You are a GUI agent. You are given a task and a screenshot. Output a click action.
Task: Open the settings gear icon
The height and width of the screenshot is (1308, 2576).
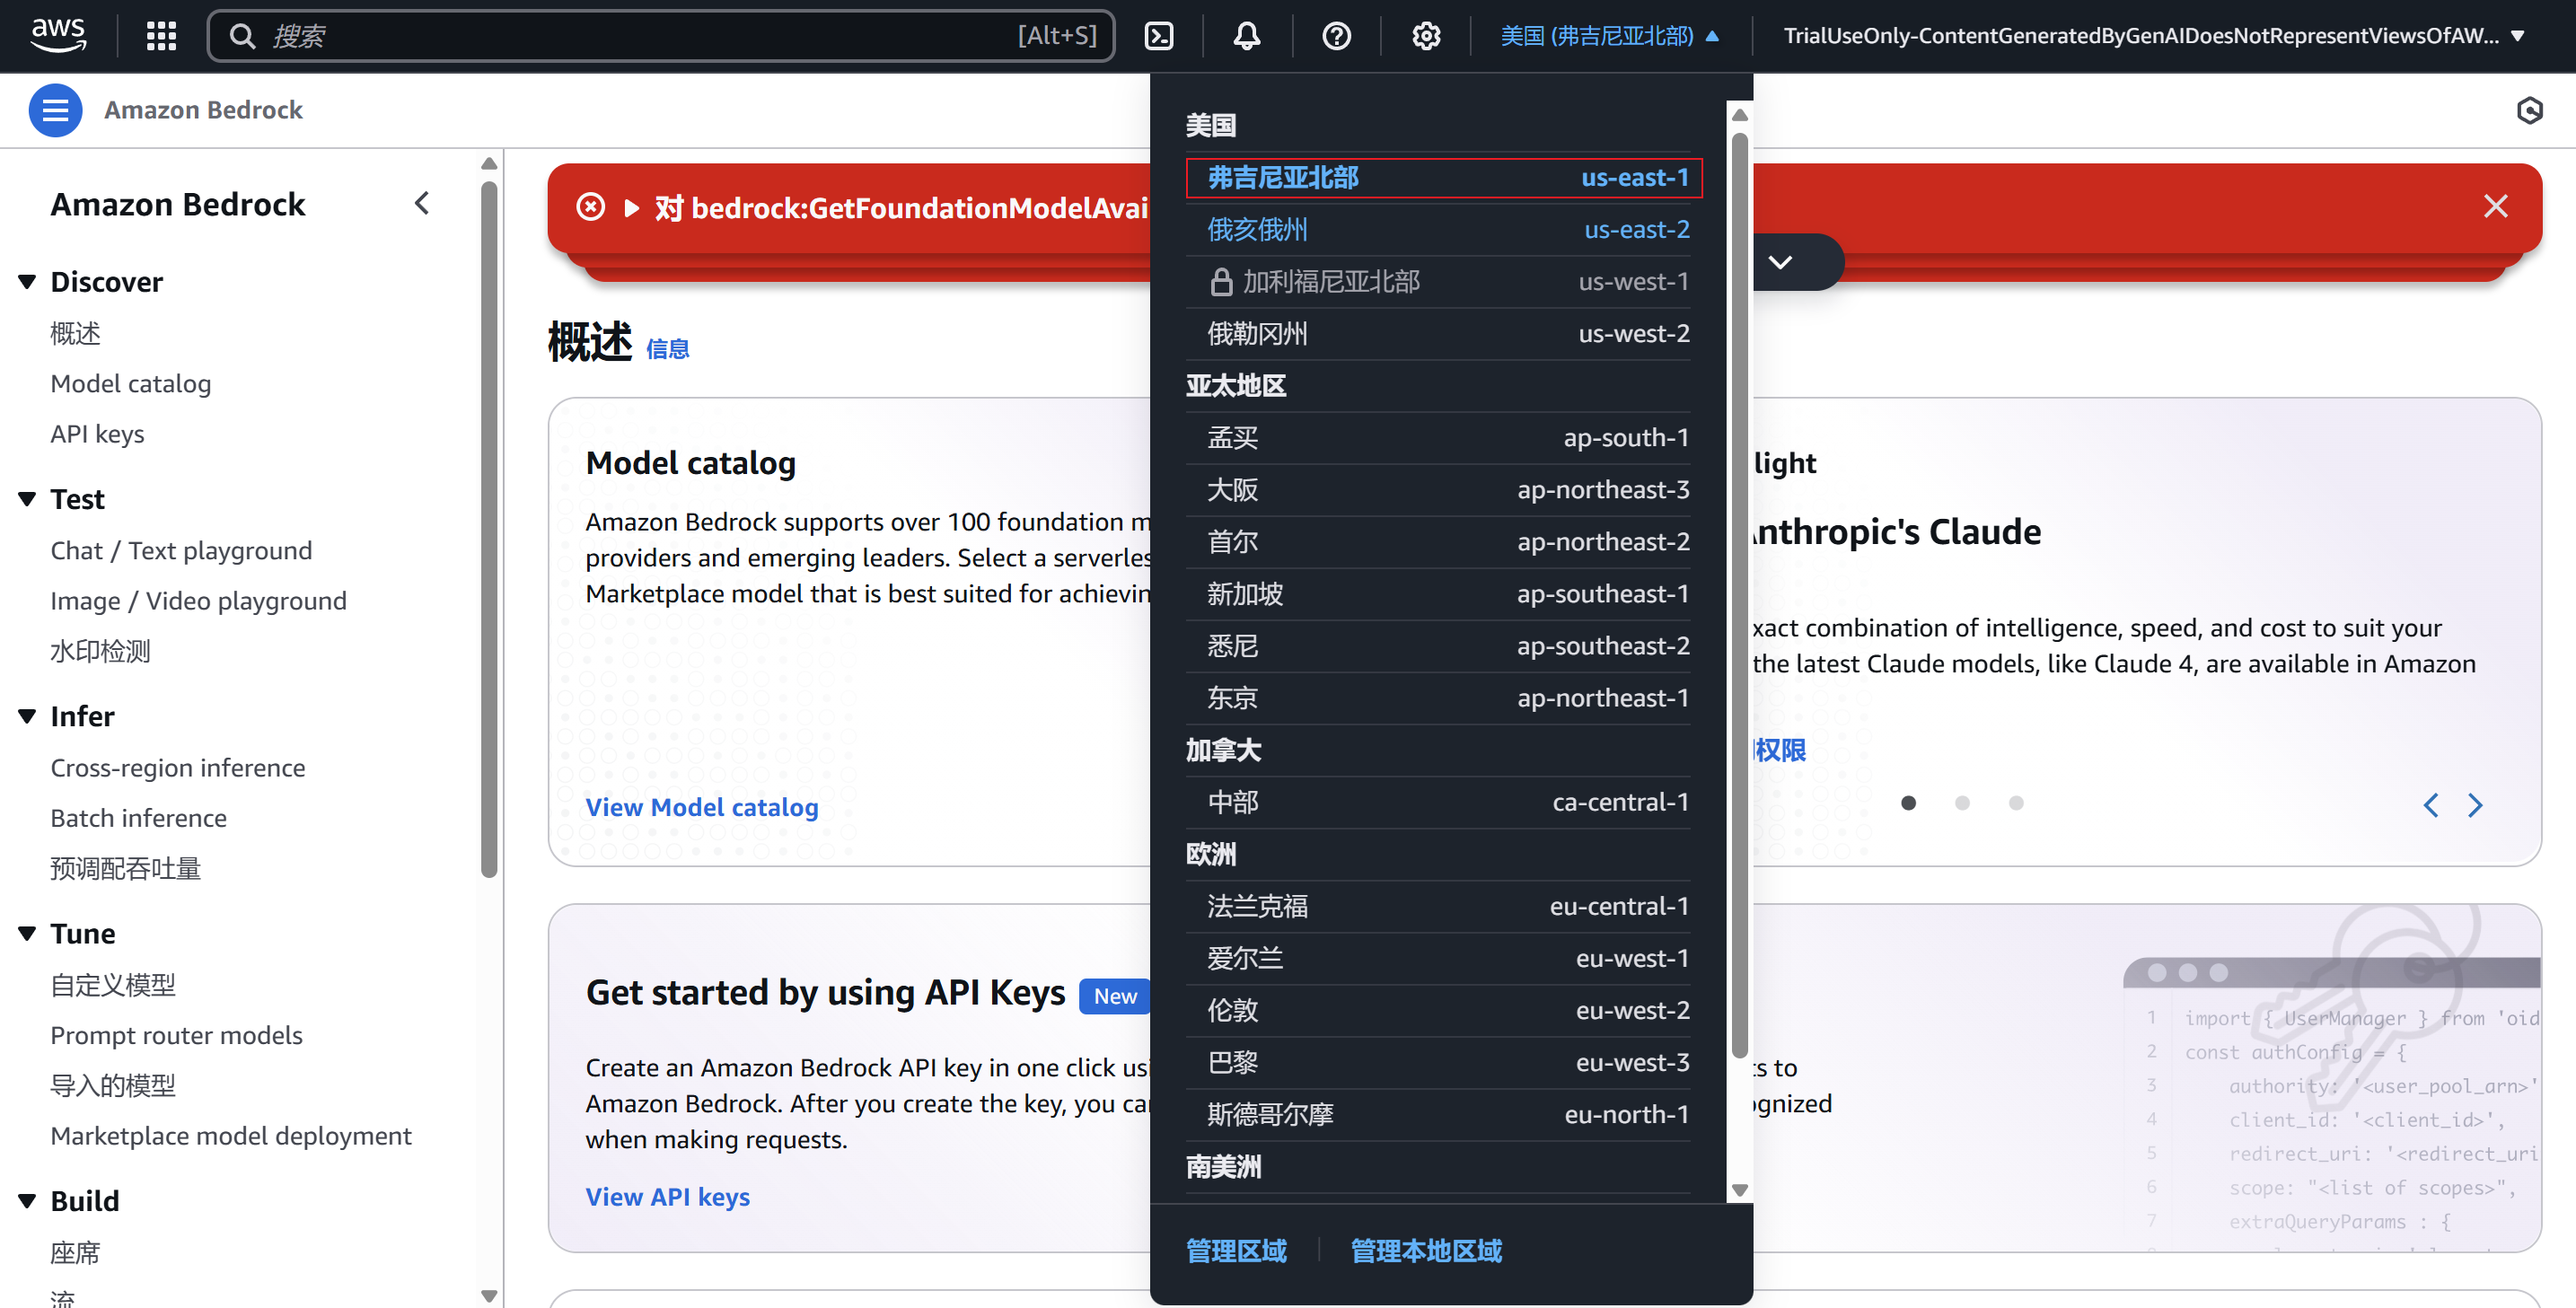tap(1425, 36)
